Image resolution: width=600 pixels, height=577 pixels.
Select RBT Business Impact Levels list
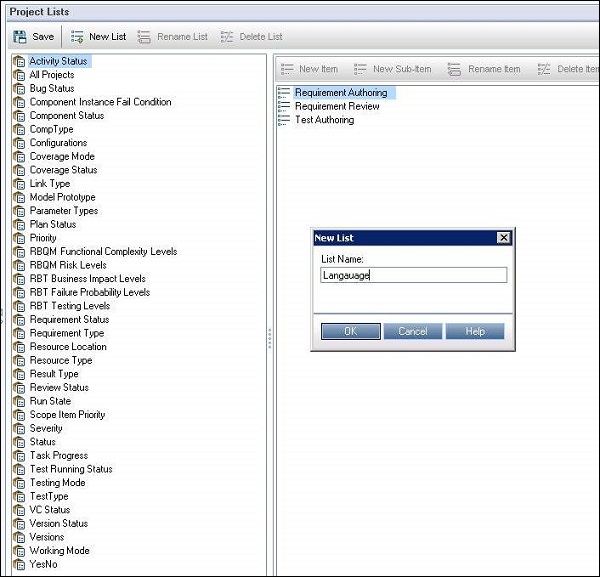(88, 279)
